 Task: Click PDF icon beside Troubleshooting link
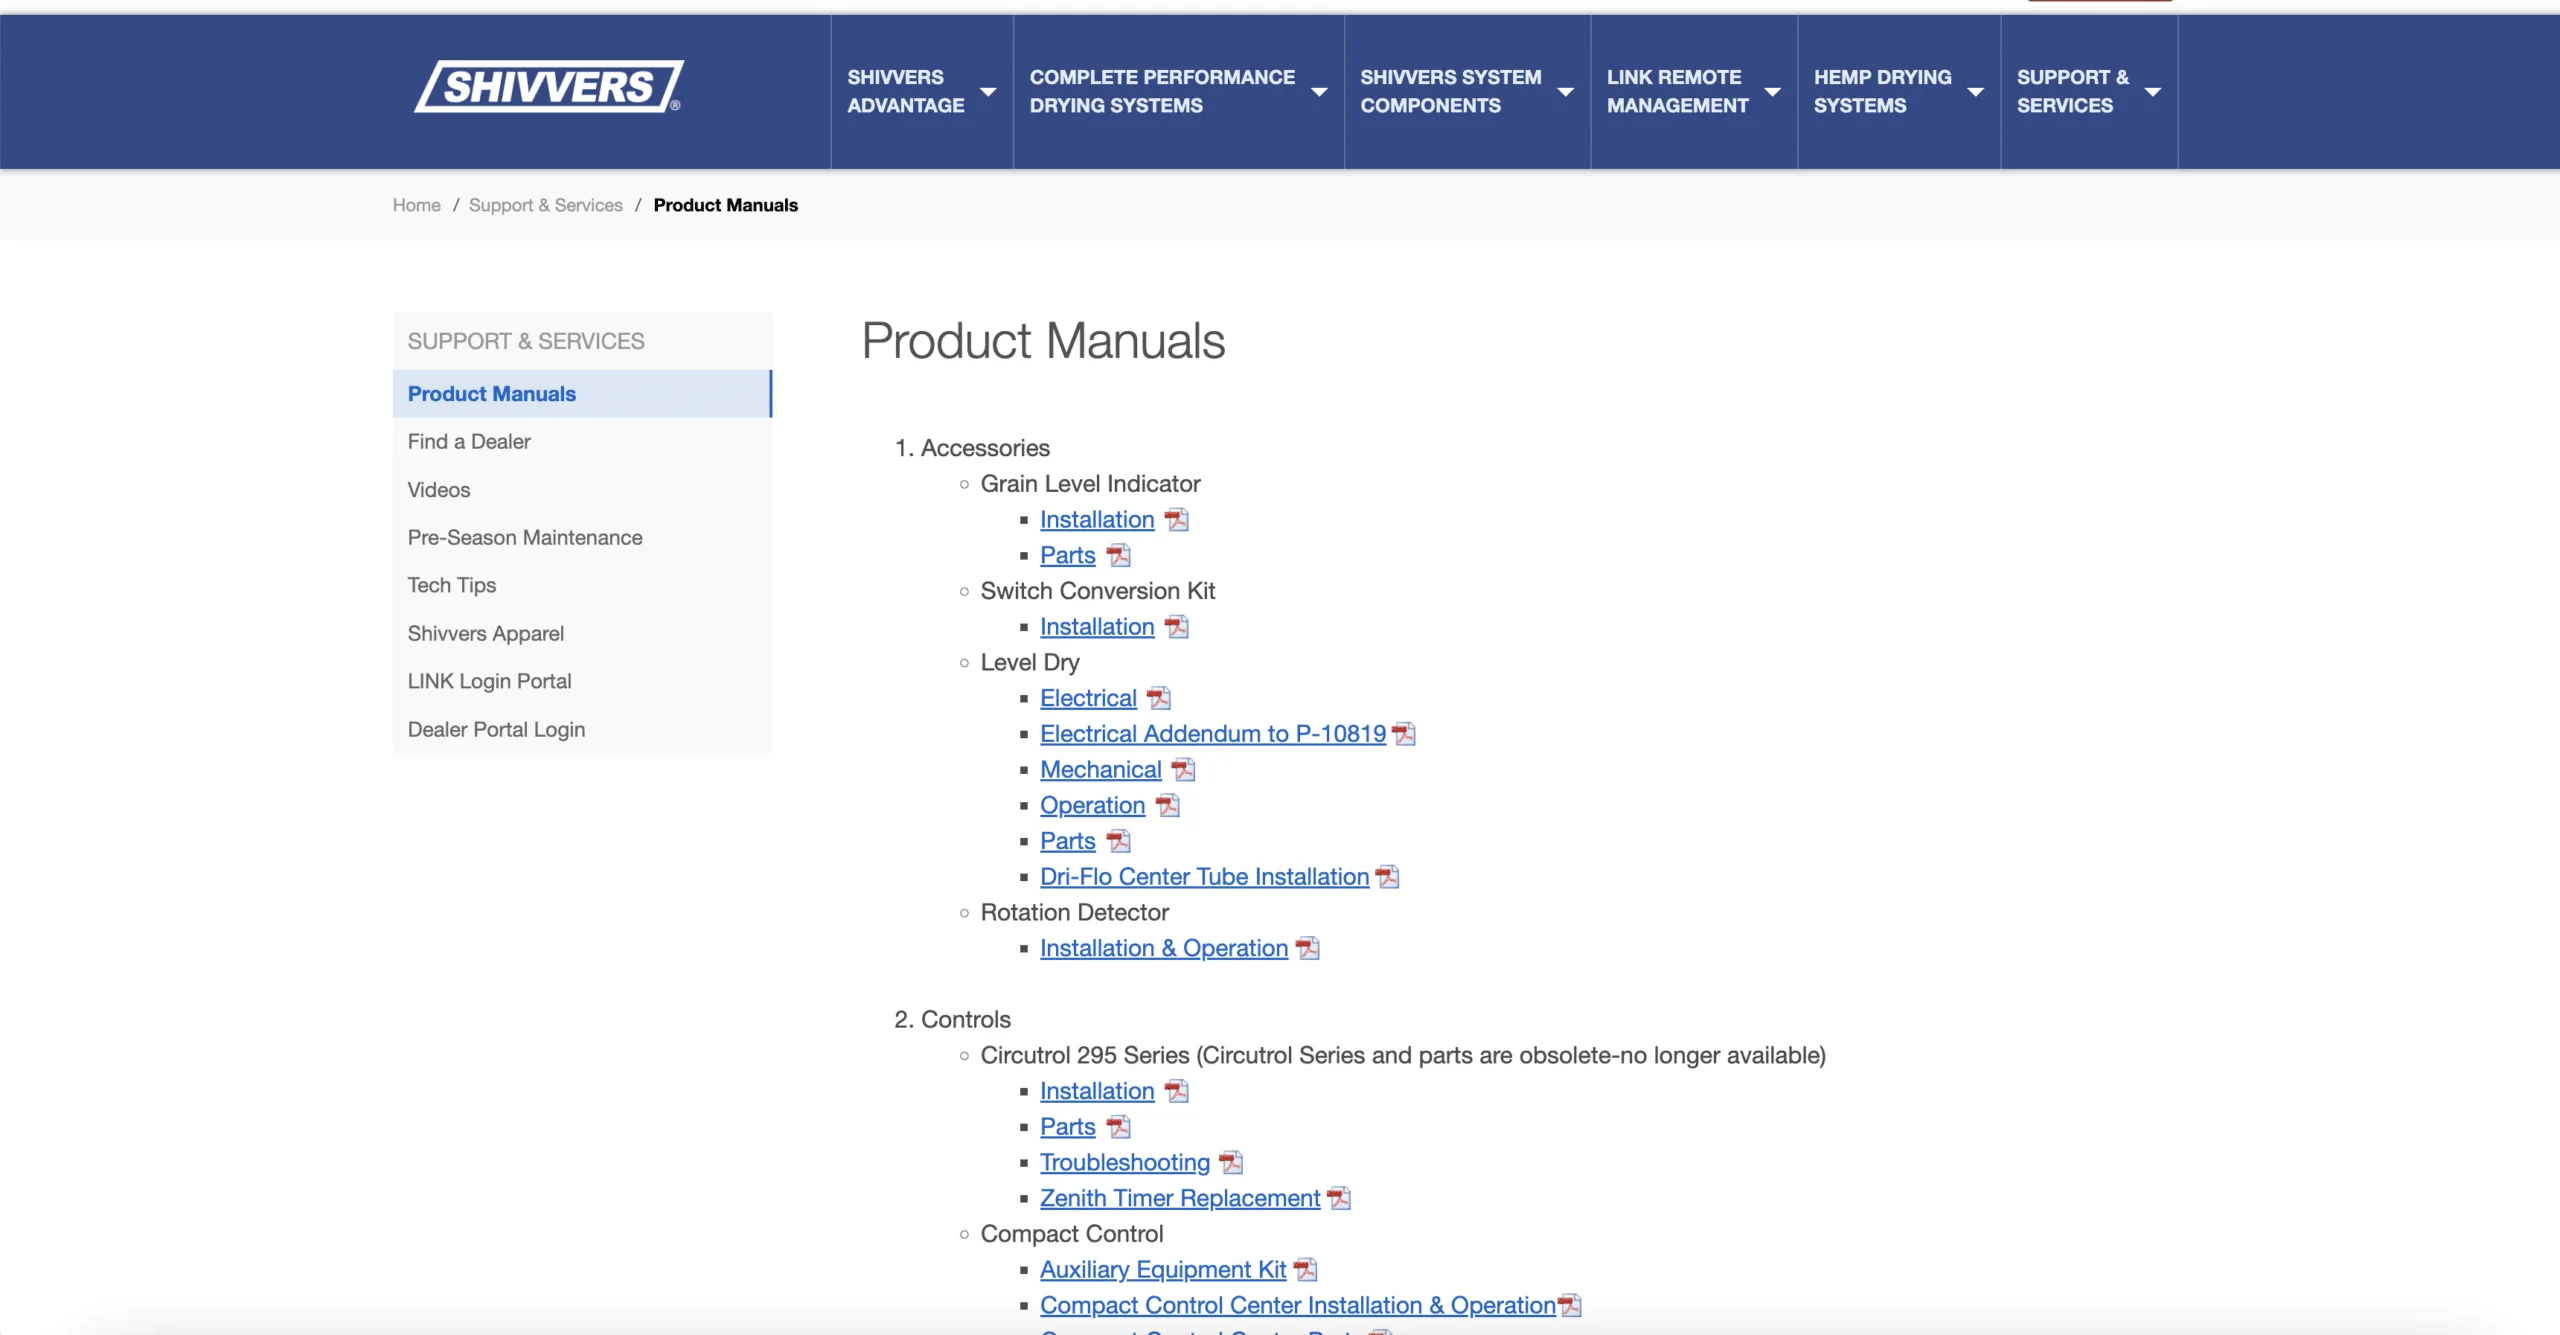[1231, 1162]
